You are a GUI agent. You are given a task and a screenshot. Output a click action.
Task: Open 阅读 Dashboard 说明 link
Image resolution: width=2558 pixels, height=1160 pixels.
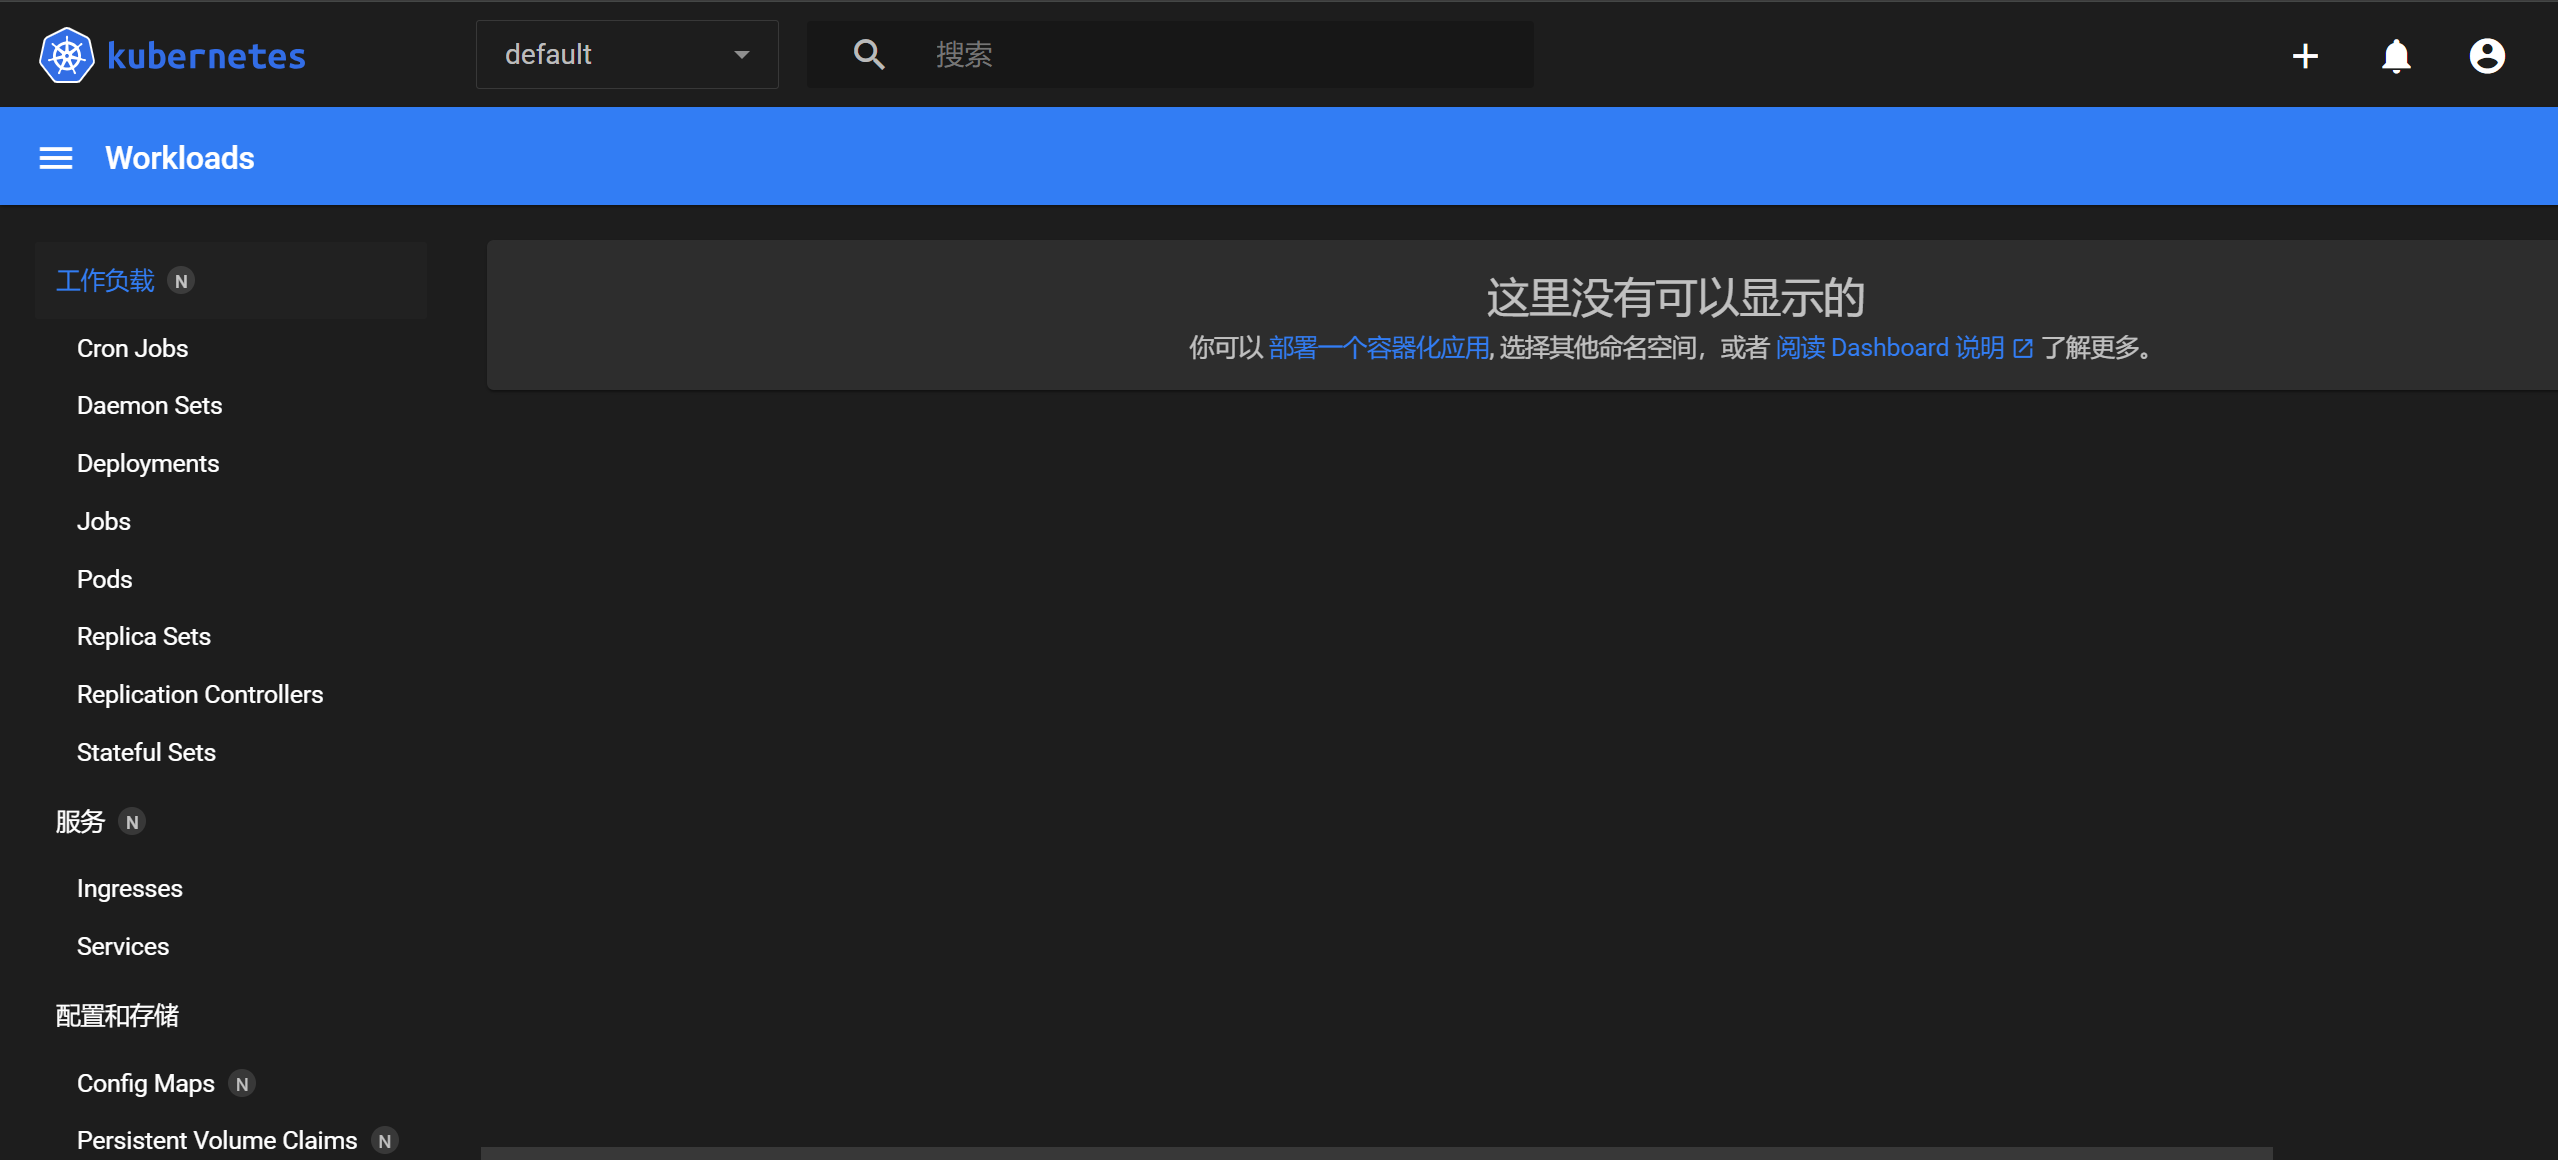coord(1888,348)
